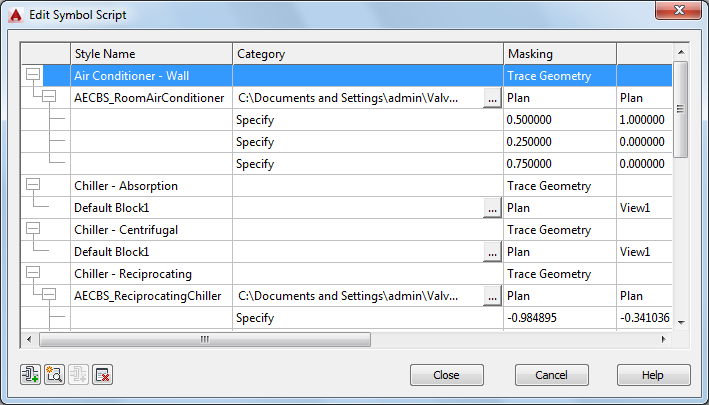Click the Masking column header
This screenshot has height=405, width=709.
click(559, 53)
